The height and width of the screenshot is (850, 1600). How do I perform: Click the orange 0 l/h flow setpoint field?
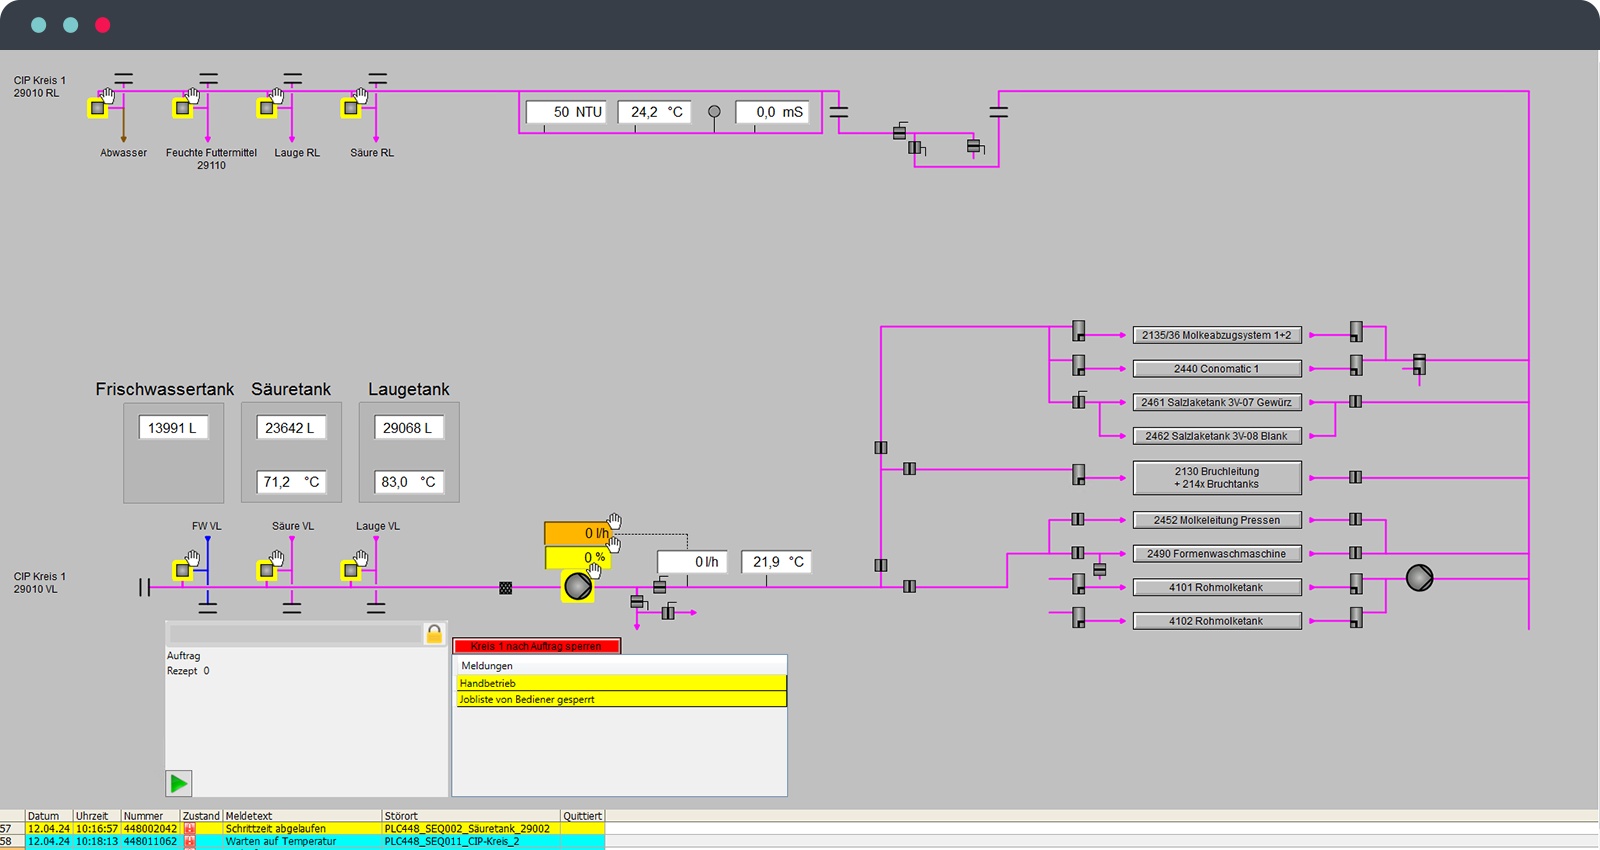pyautogui.click(x=577, y=533)
